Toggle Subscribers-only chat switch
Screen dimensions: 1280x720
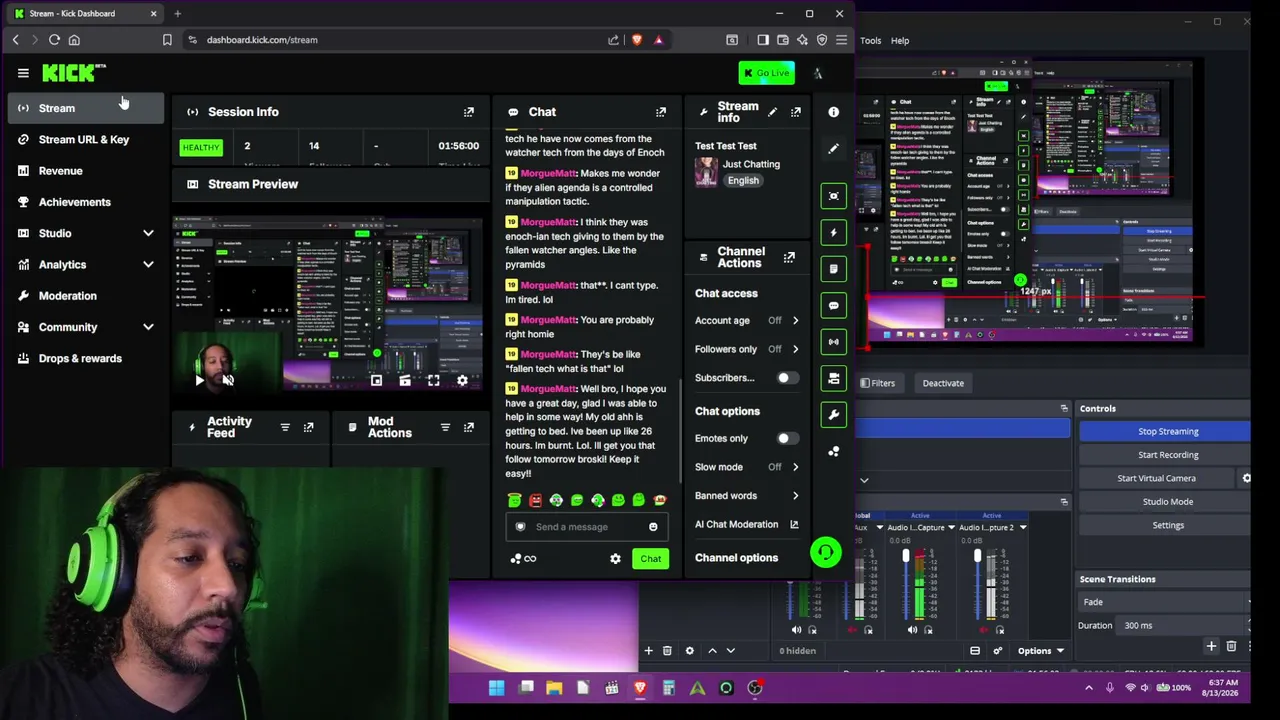[x=786, y=378]
